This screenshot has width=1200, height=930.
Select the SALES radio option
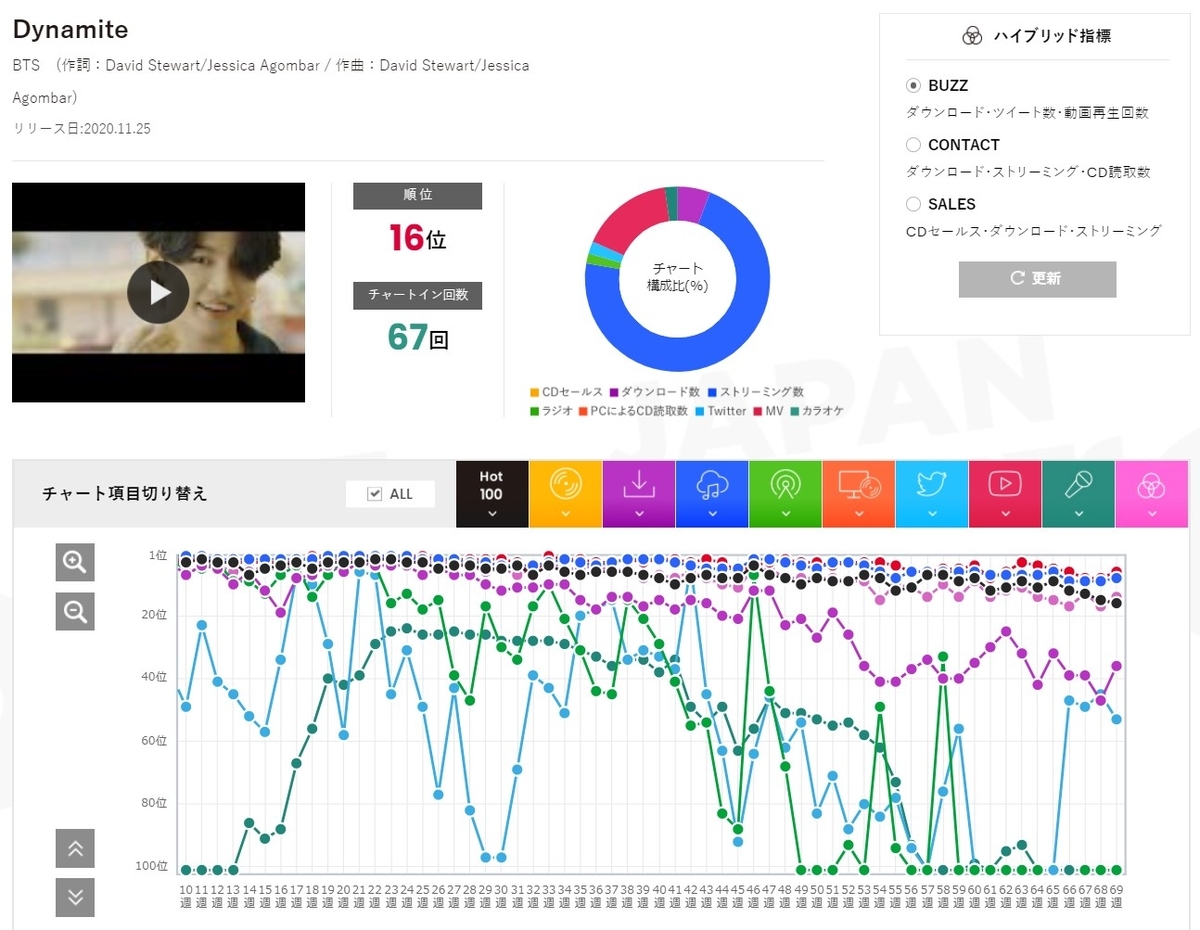(x=913, y=204)
